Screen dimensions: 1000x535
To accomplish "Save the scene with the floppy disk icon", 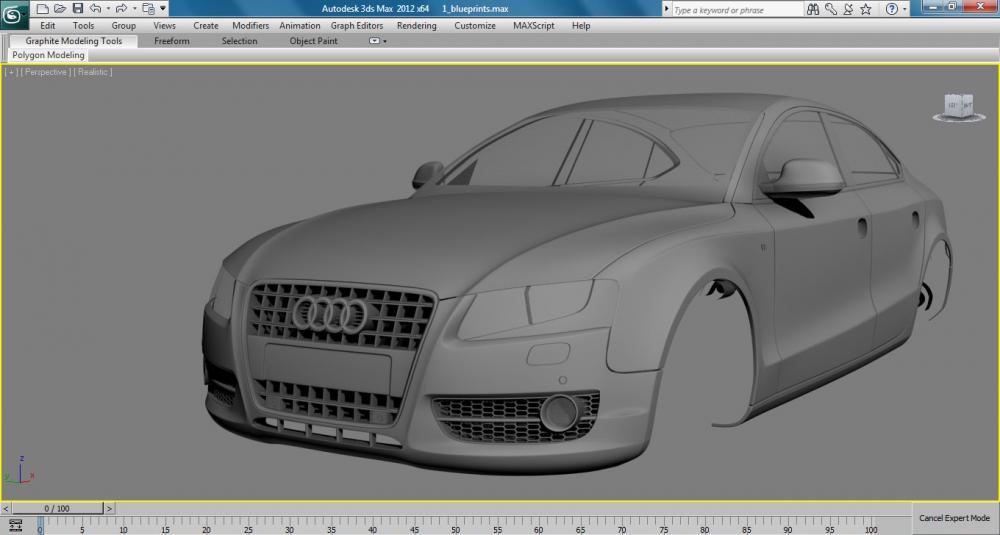I will 78,8.
